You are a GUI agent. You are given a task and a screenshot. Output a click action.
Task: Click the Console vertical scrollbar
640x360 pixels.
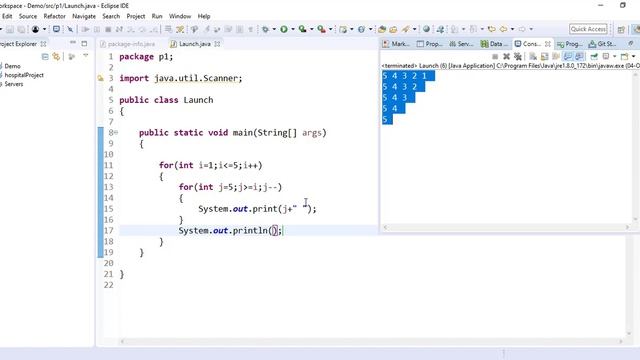[636, 147]
